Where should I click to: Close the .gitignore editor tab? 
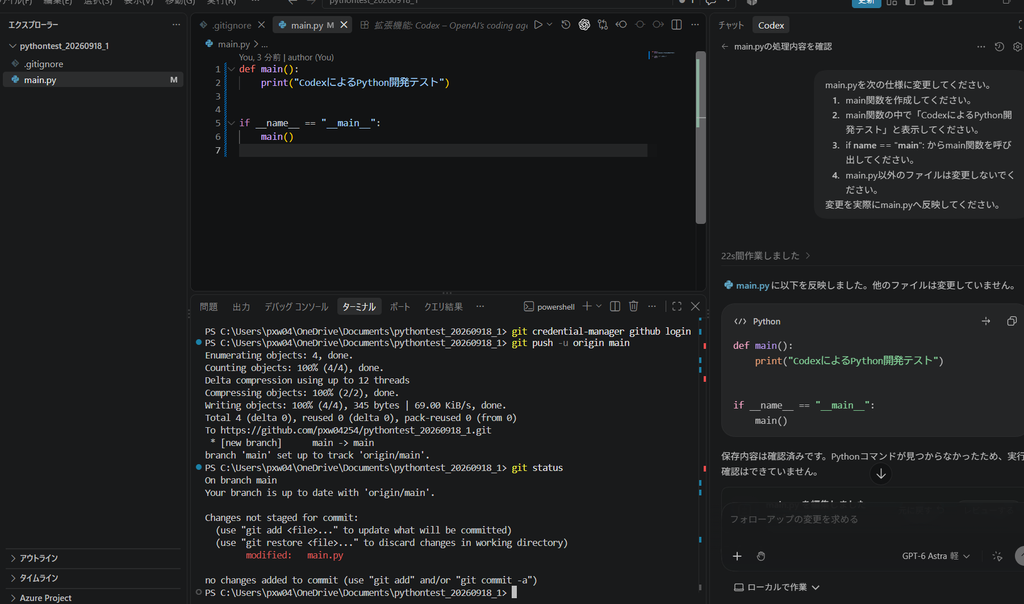pyautogui.click(x=261, y=25)
